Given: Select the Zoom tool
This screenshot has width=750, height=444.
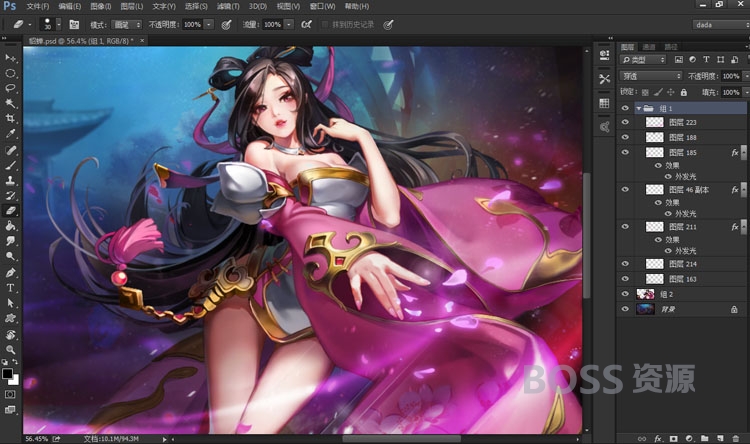Looking at the screenshot, I should (10, 350).
